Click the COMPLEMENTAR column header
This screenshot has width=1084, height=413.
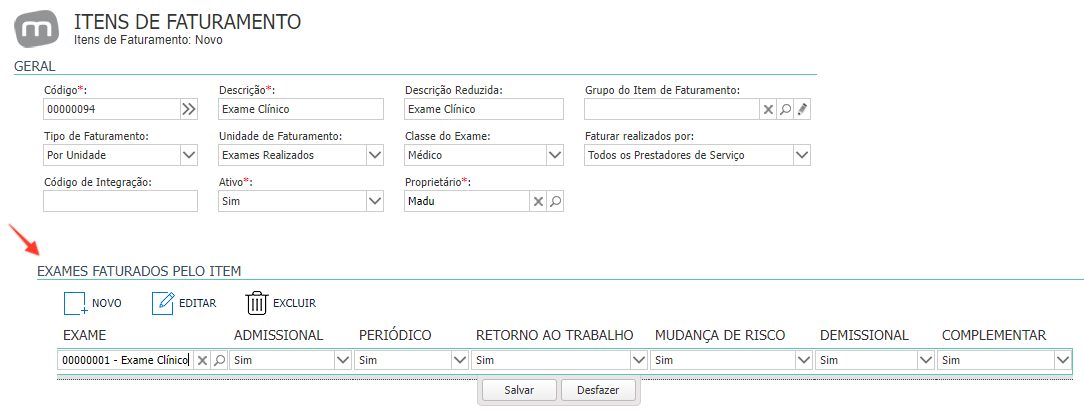click(x=993, y=336)
